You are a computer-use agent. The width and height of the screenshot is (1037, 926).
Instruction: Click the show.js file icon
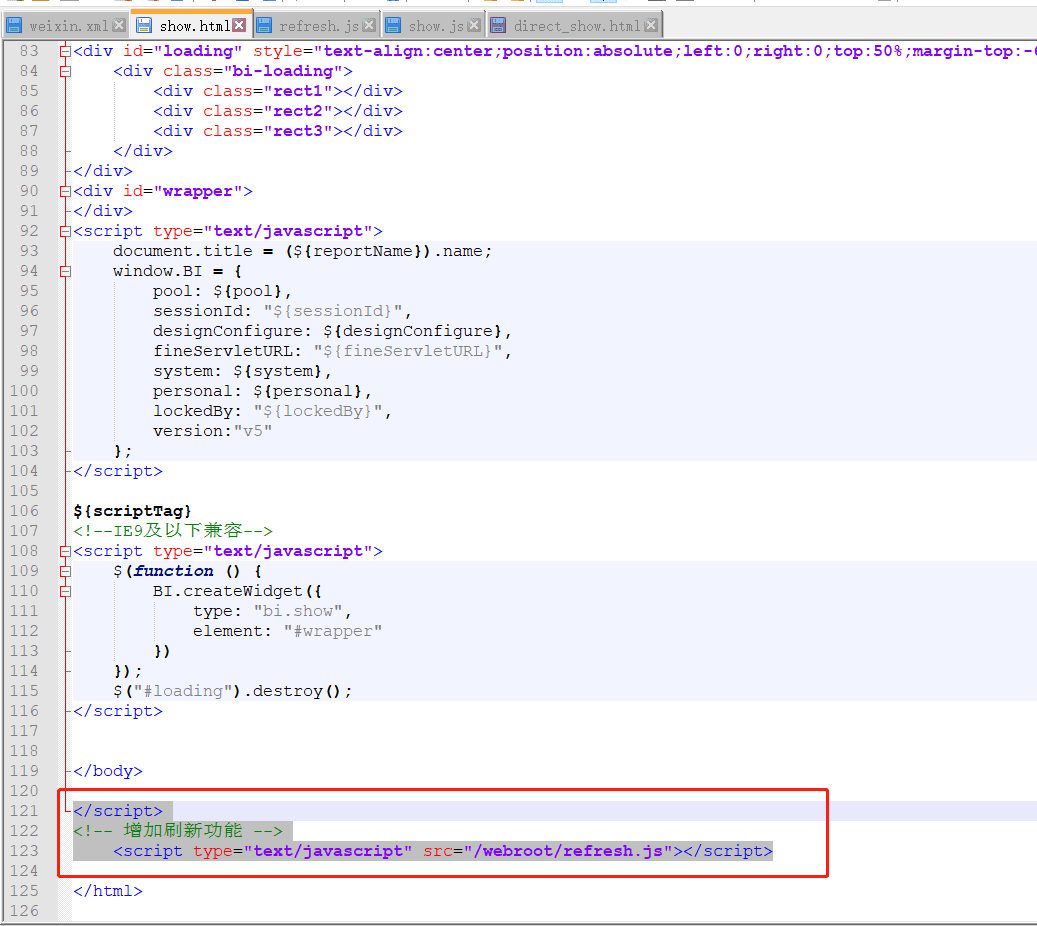point(393,26)
